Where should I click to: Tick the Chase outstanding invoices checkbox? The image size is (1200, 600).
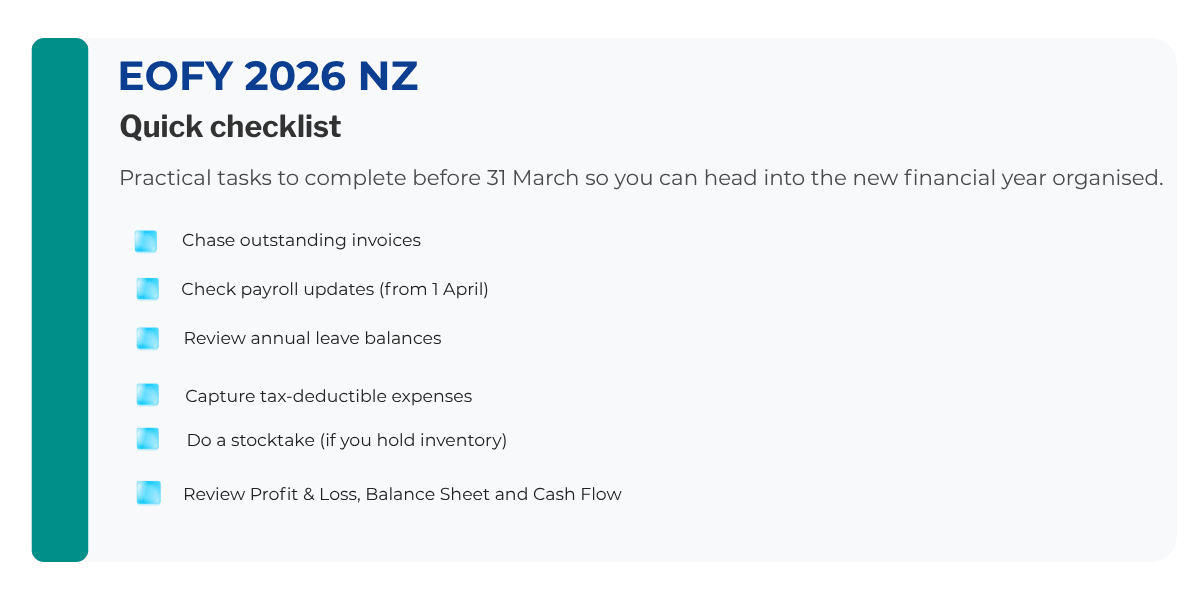pos(146,241)
